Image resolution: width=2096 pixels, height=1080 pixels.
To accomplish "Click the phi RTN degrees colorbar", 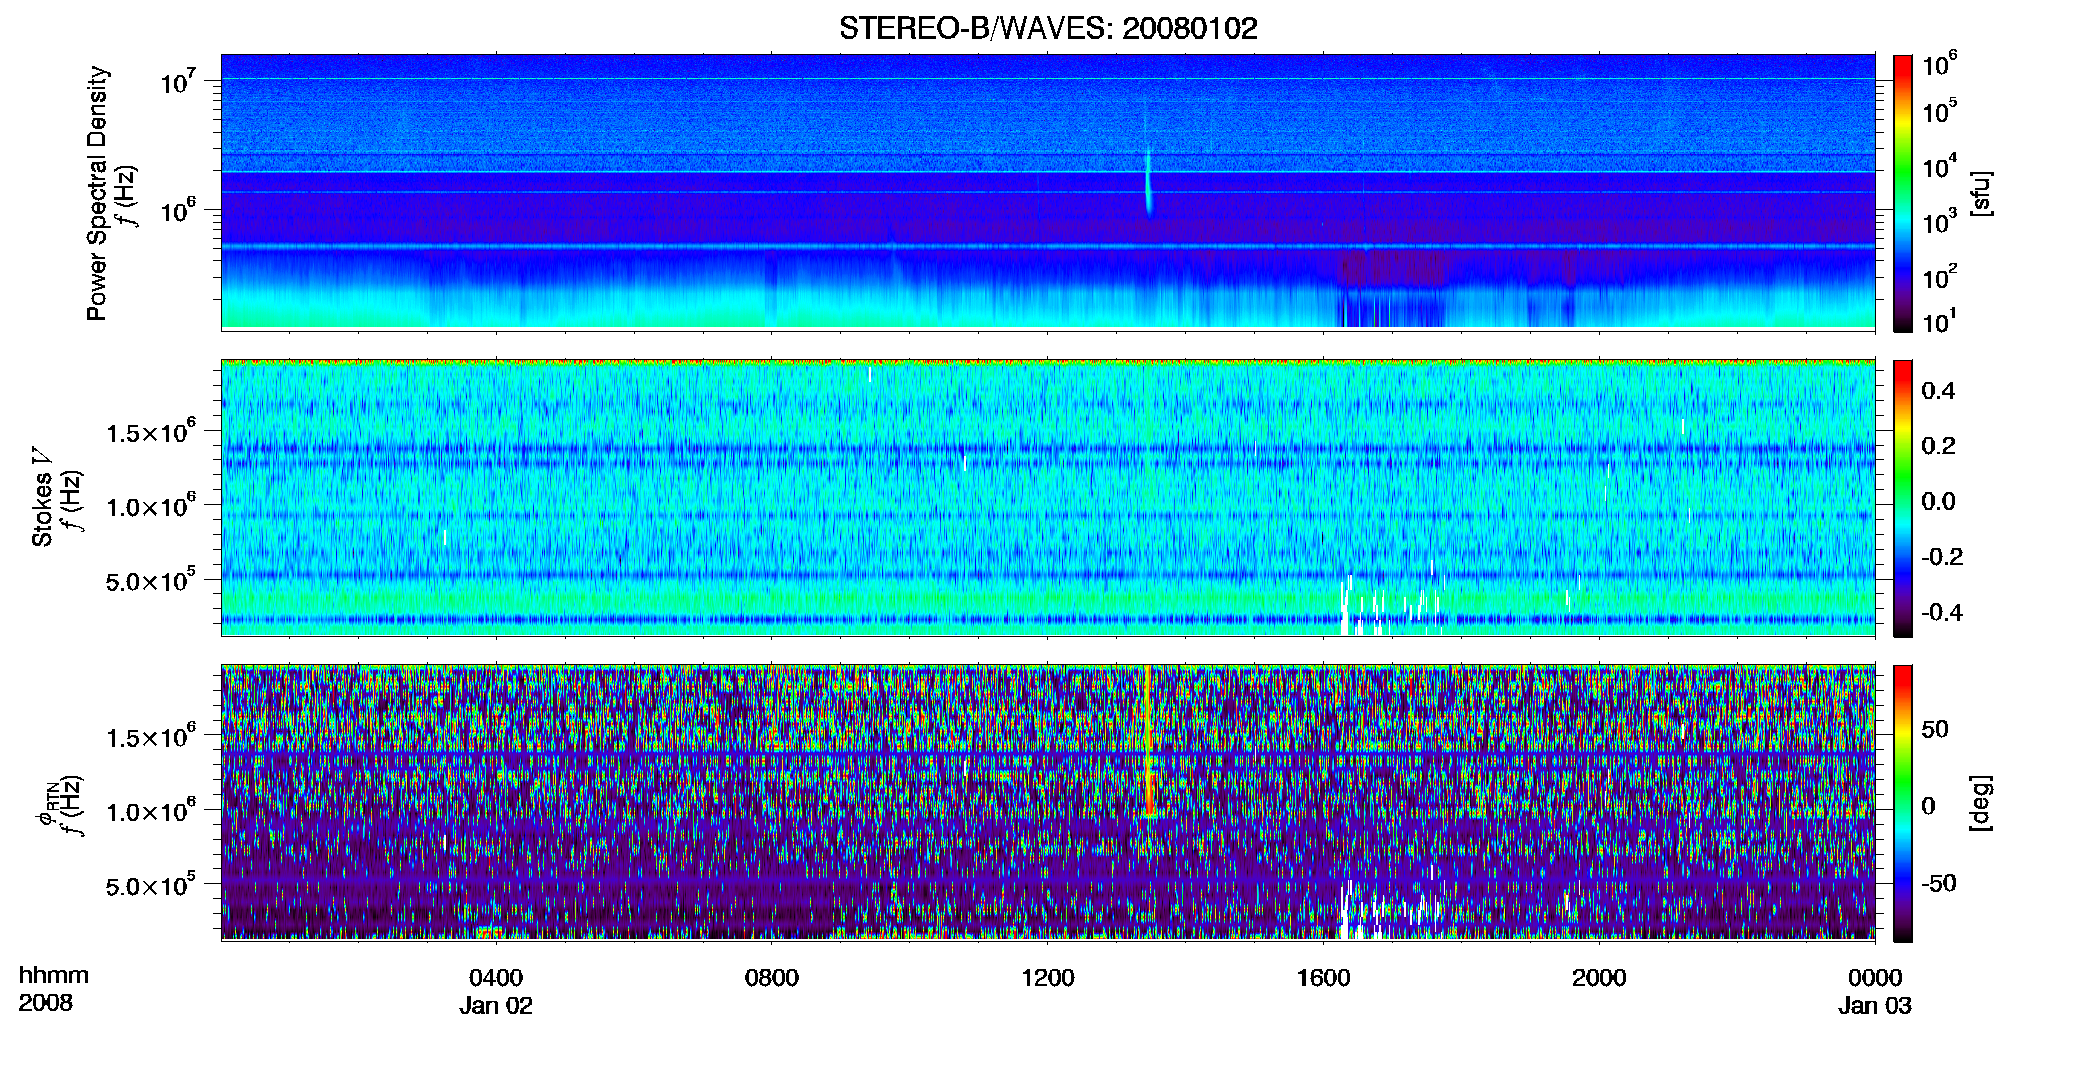I will 1903,803.
